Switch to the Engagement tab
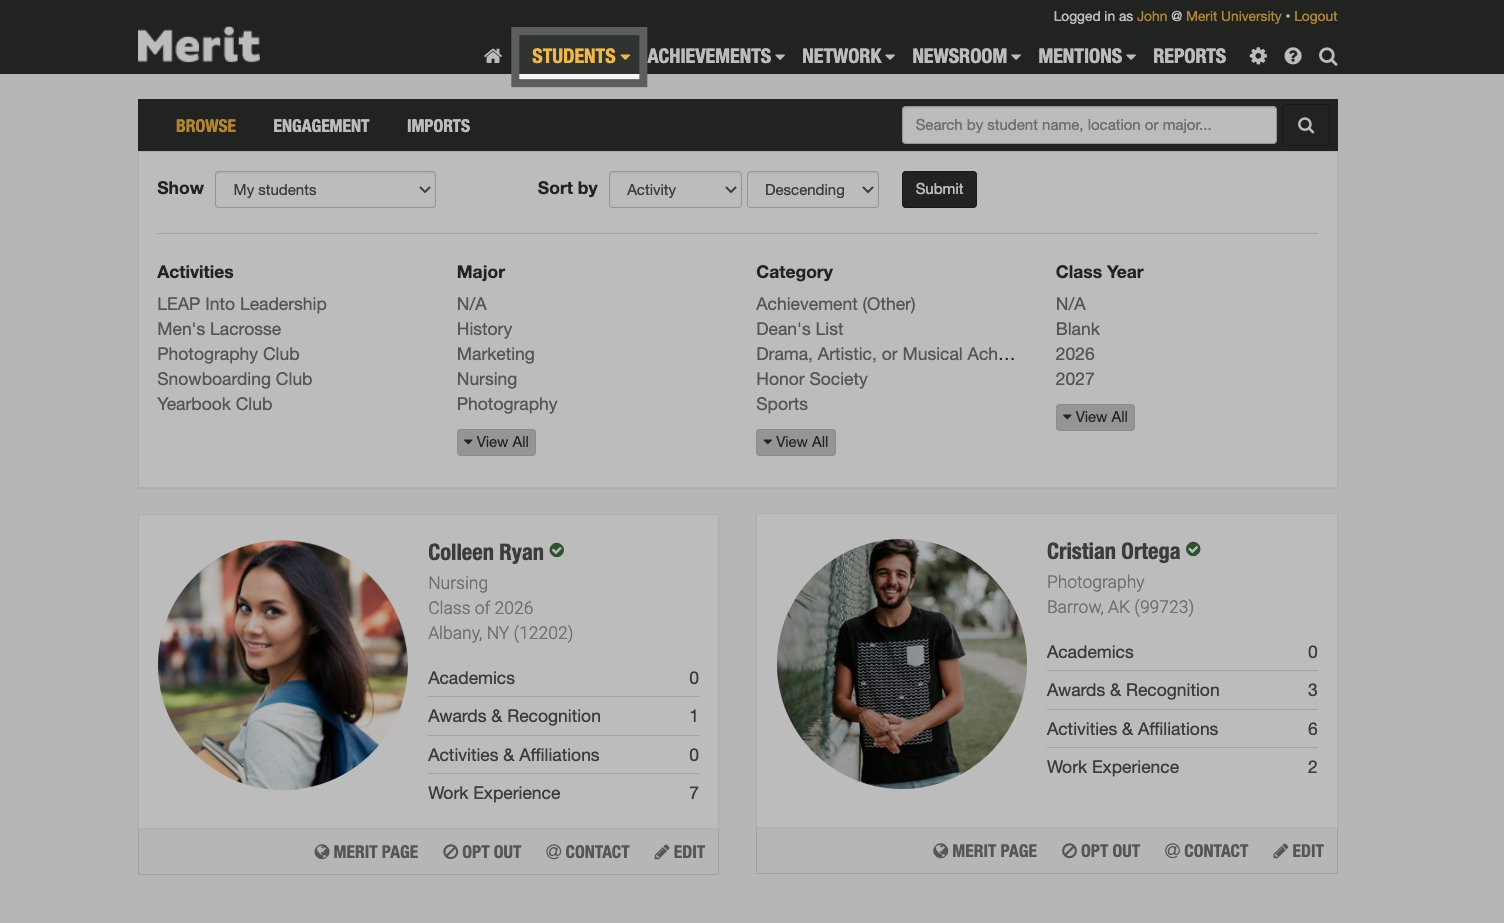 [x=320, y=125]
